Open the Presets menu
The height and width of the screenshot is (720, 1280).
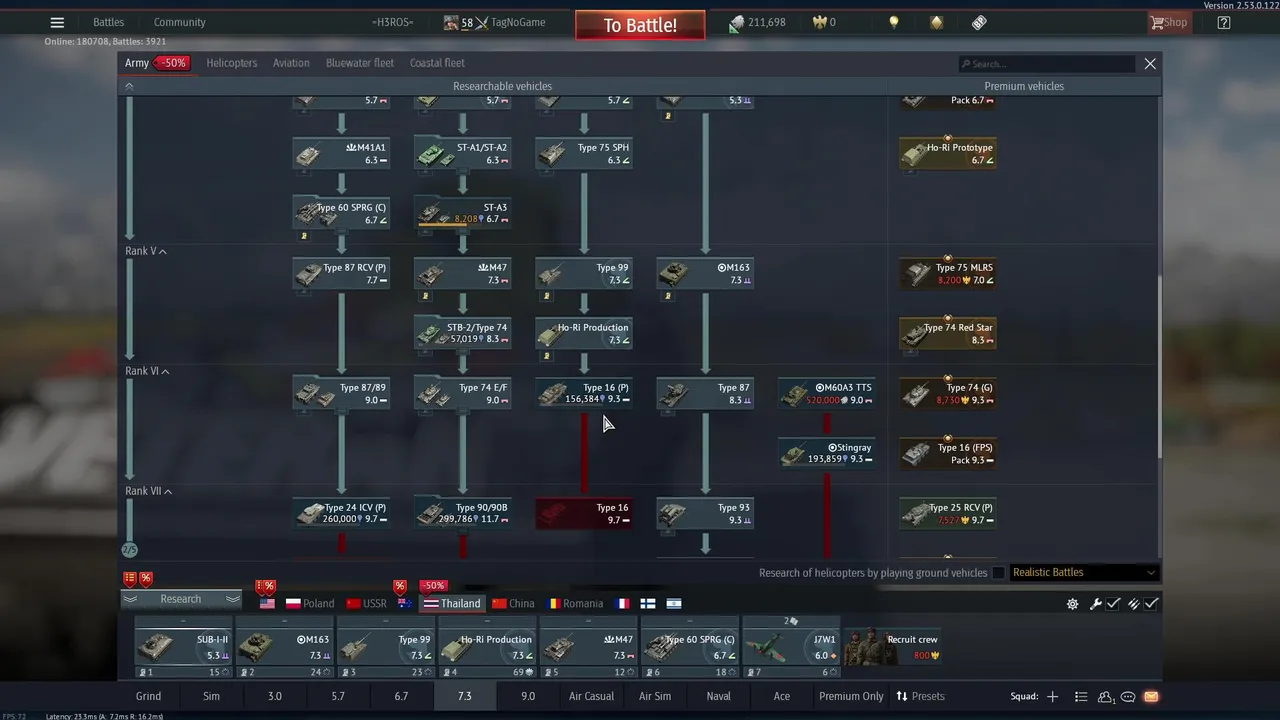[920, 696]
